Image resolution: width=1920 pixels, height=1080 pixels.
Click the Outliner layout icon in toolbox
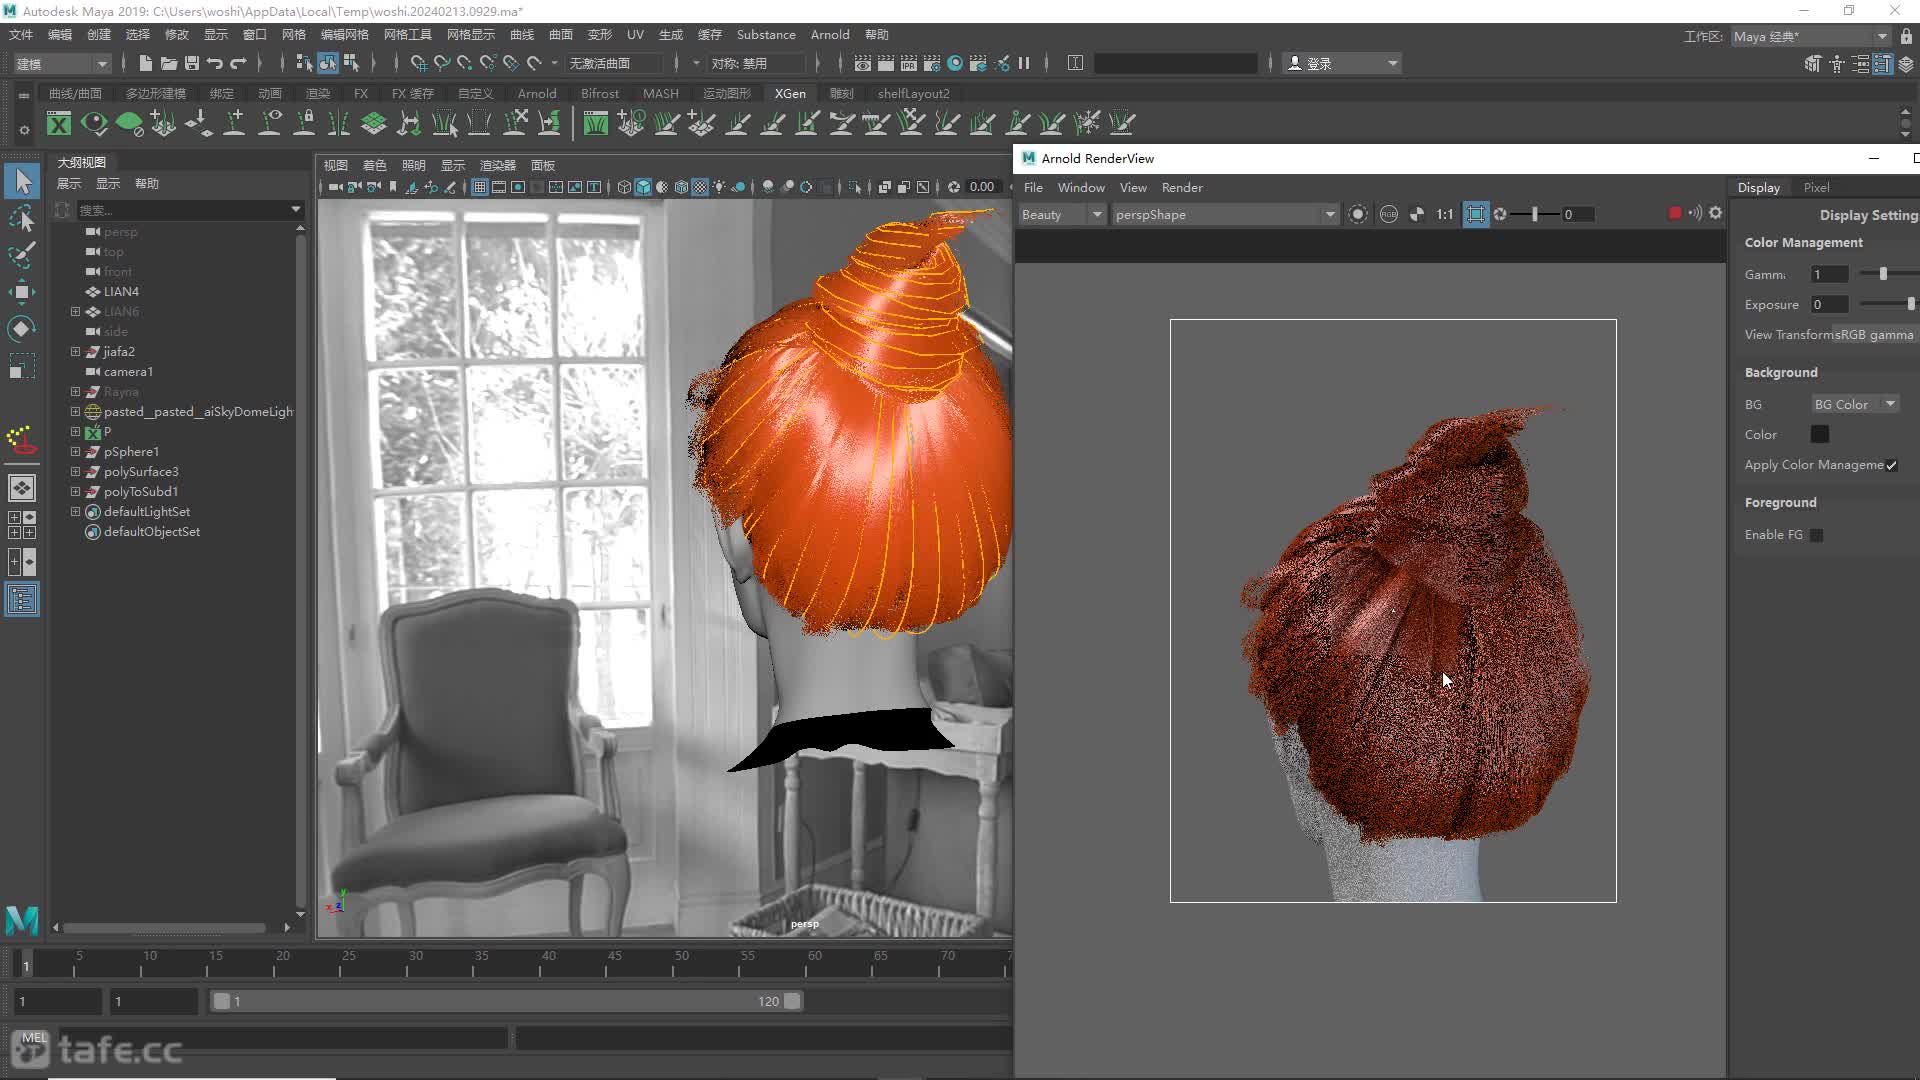[22, 600]
